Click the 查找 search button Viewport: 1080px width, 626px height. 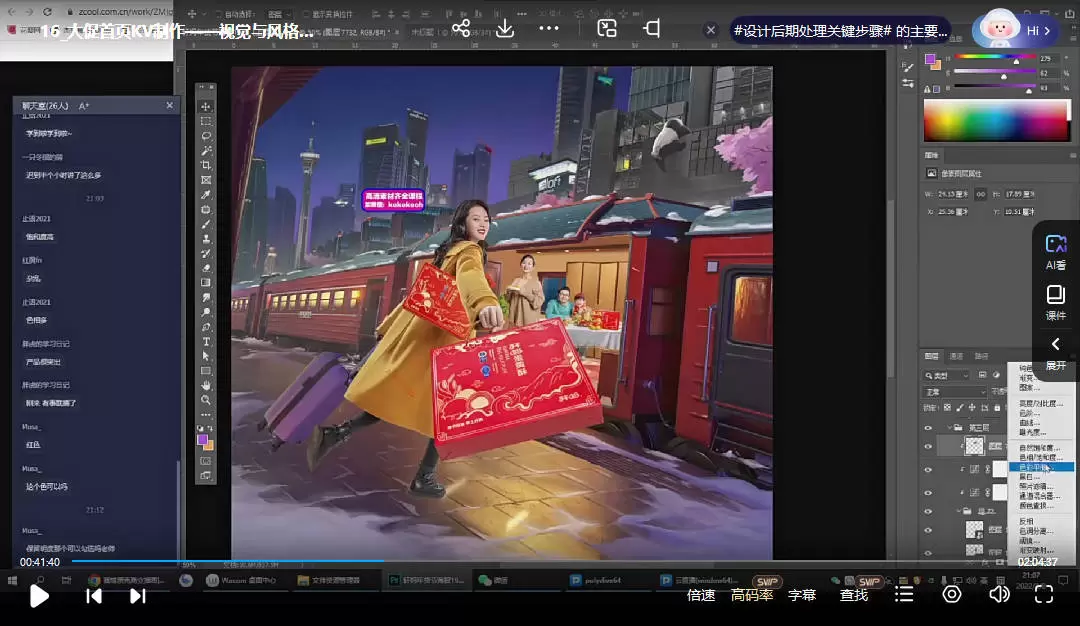coord(854,595)
